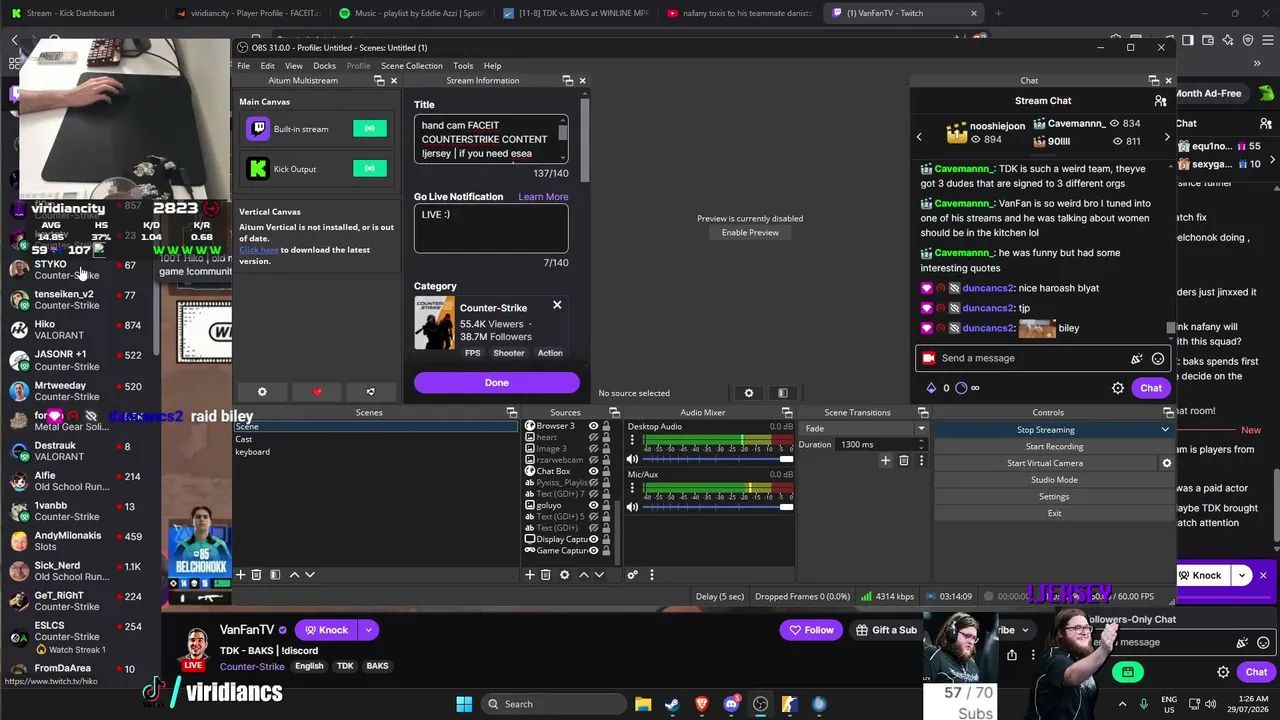Open source properties gear in Sources dock

click(564, 575)
